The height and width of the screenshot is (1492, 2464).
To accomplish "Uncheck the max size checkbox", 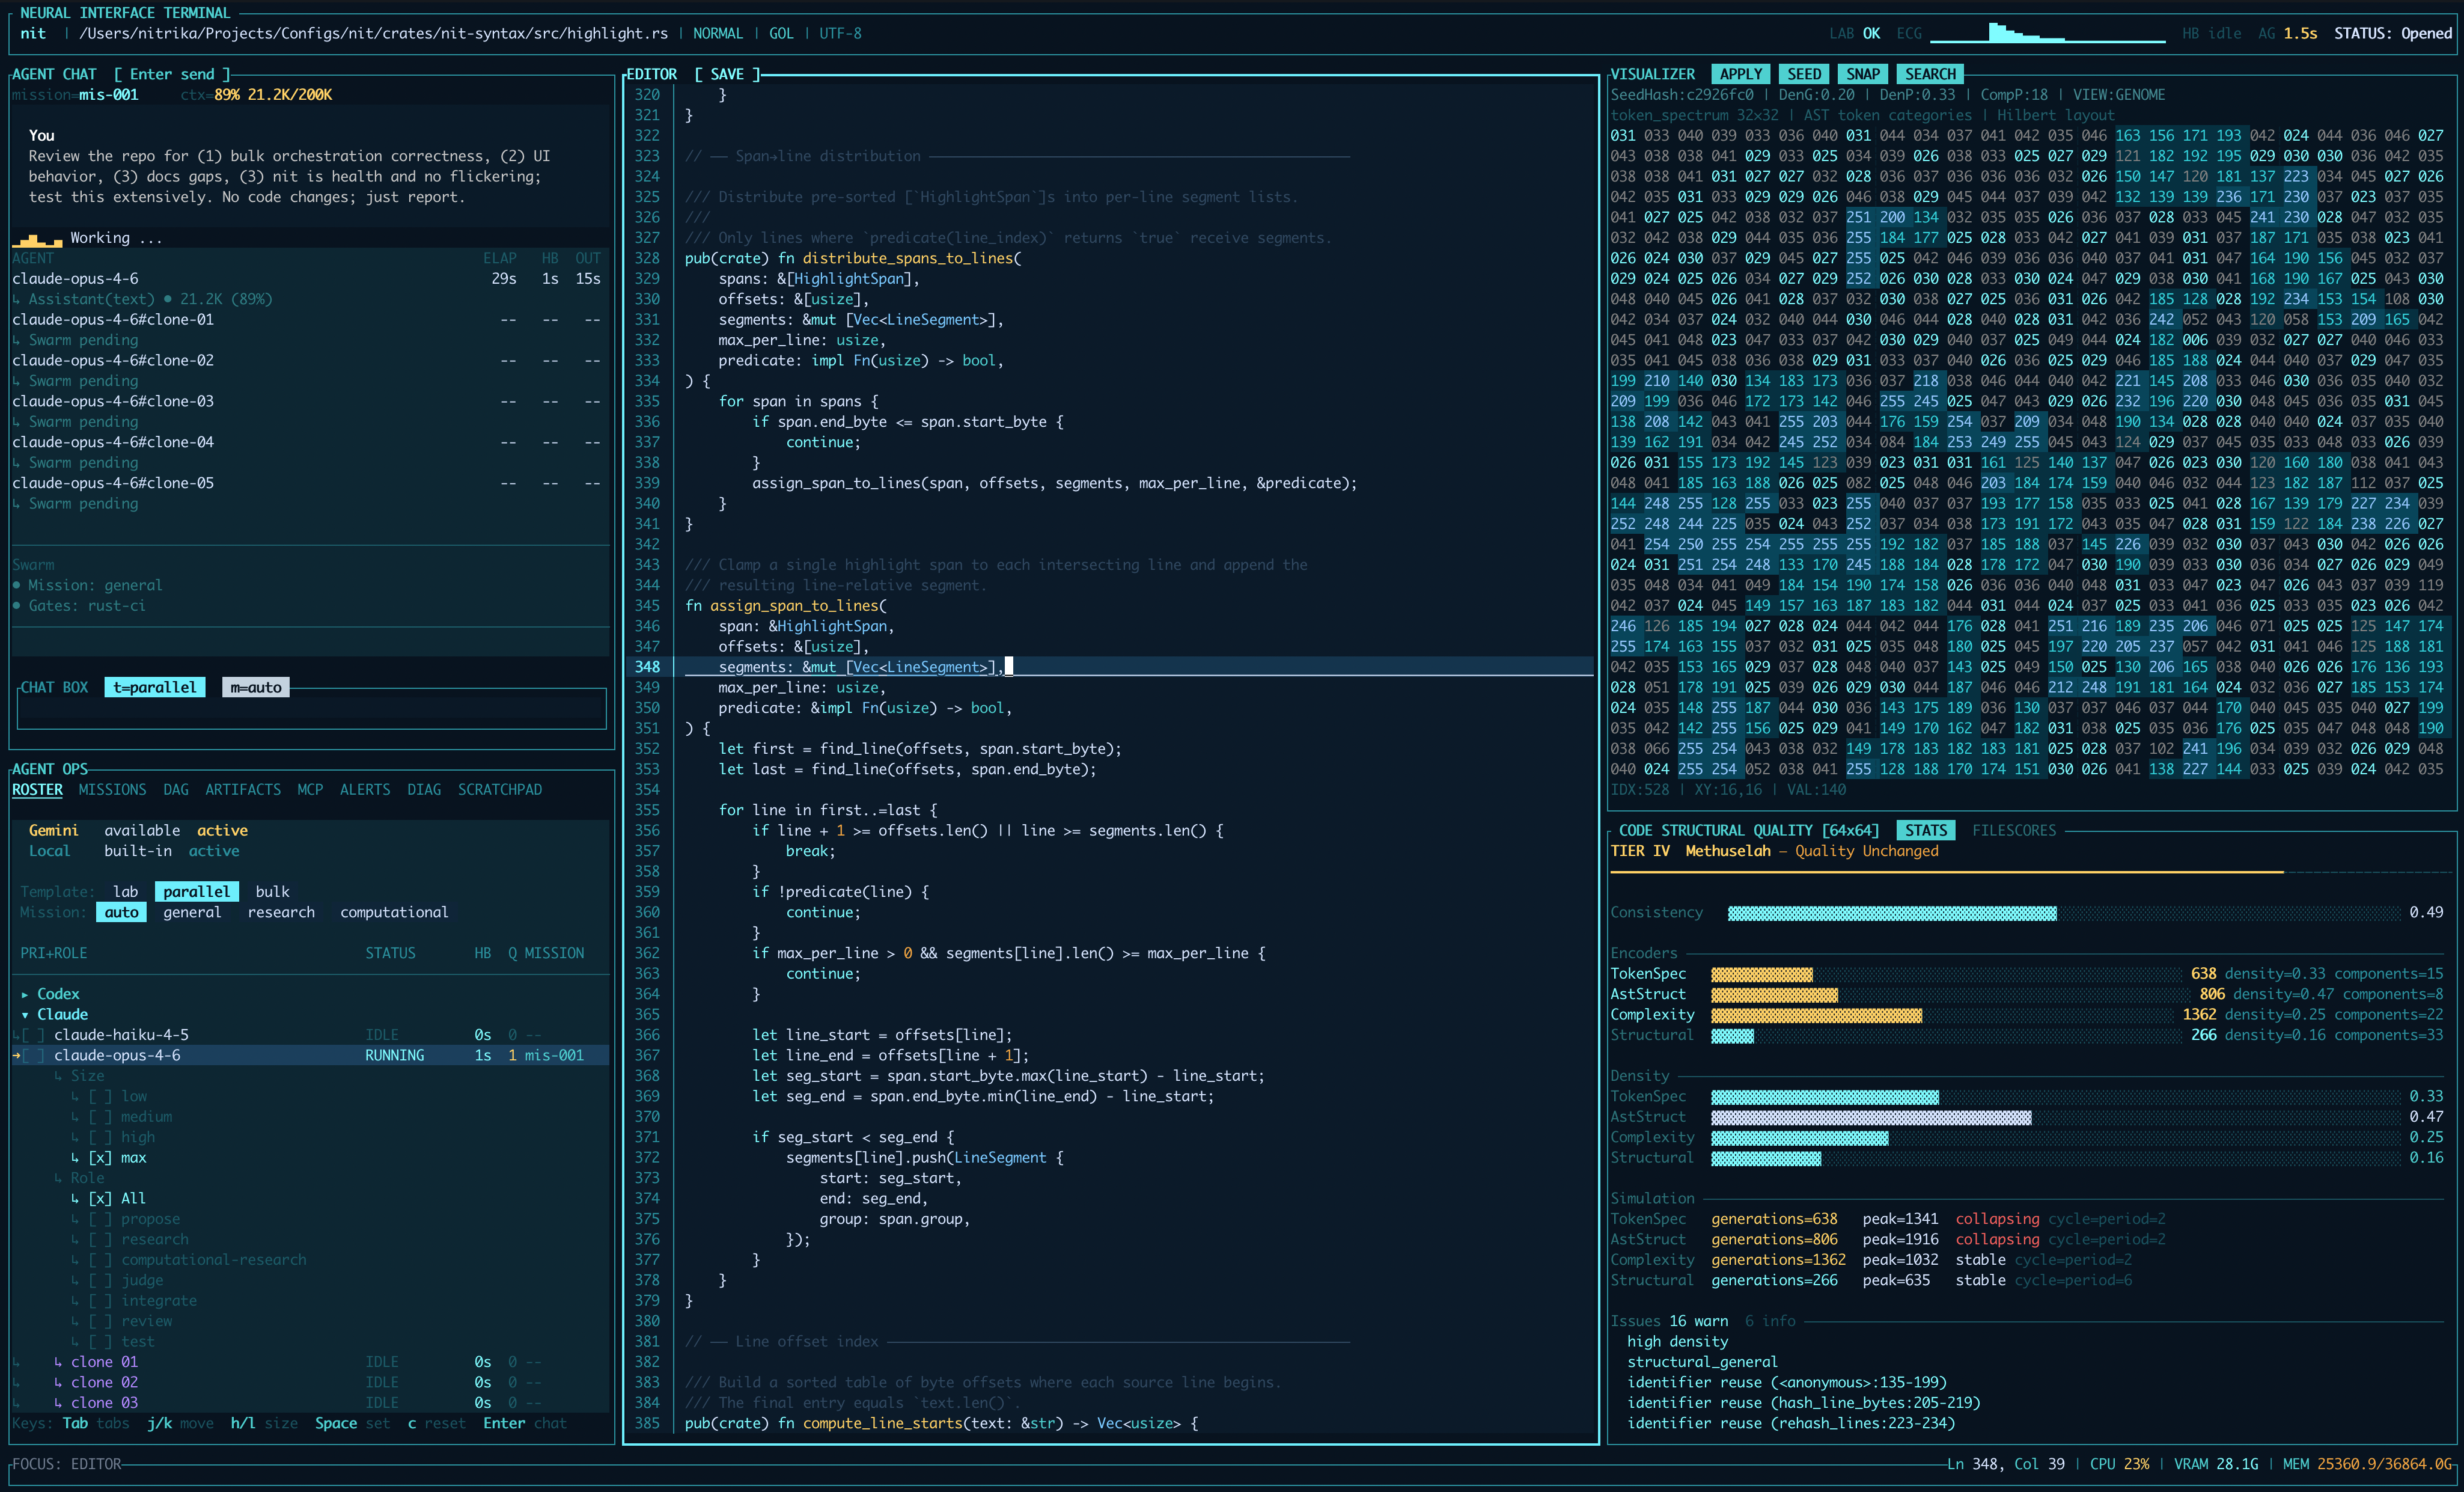I will coord(100,1158).
